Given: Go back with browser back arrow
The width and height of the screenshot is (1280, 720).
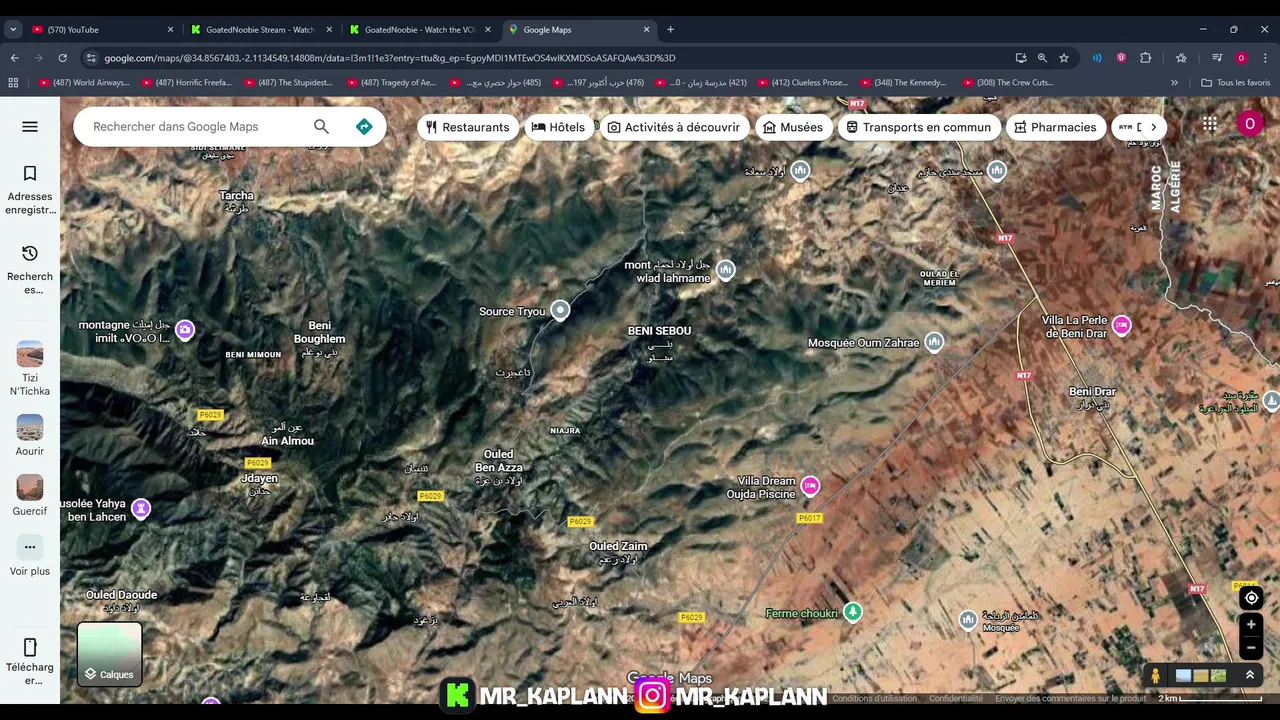Looking at the screenshot, I should [14, 58].
